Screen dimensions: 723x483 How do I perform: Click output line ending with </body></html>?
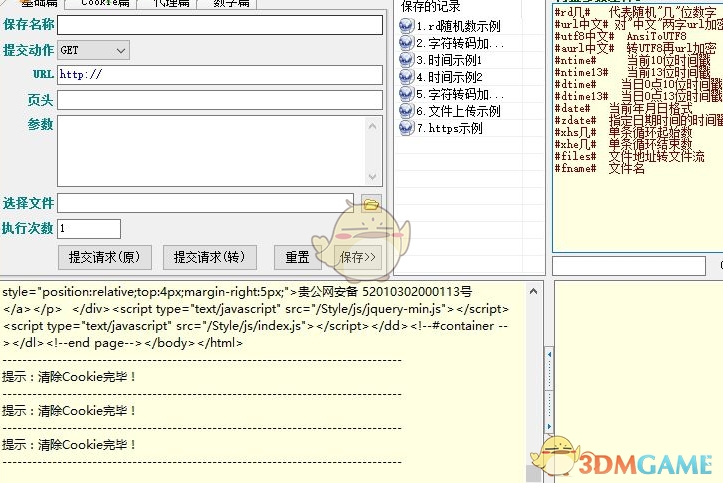tap(123, 343)
